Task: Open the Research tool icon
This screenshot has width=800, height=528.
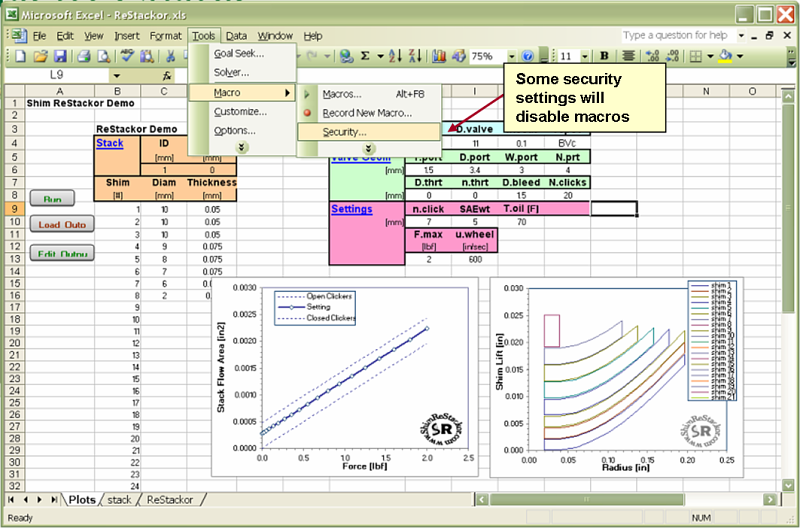Action: [x=147, y=56]
